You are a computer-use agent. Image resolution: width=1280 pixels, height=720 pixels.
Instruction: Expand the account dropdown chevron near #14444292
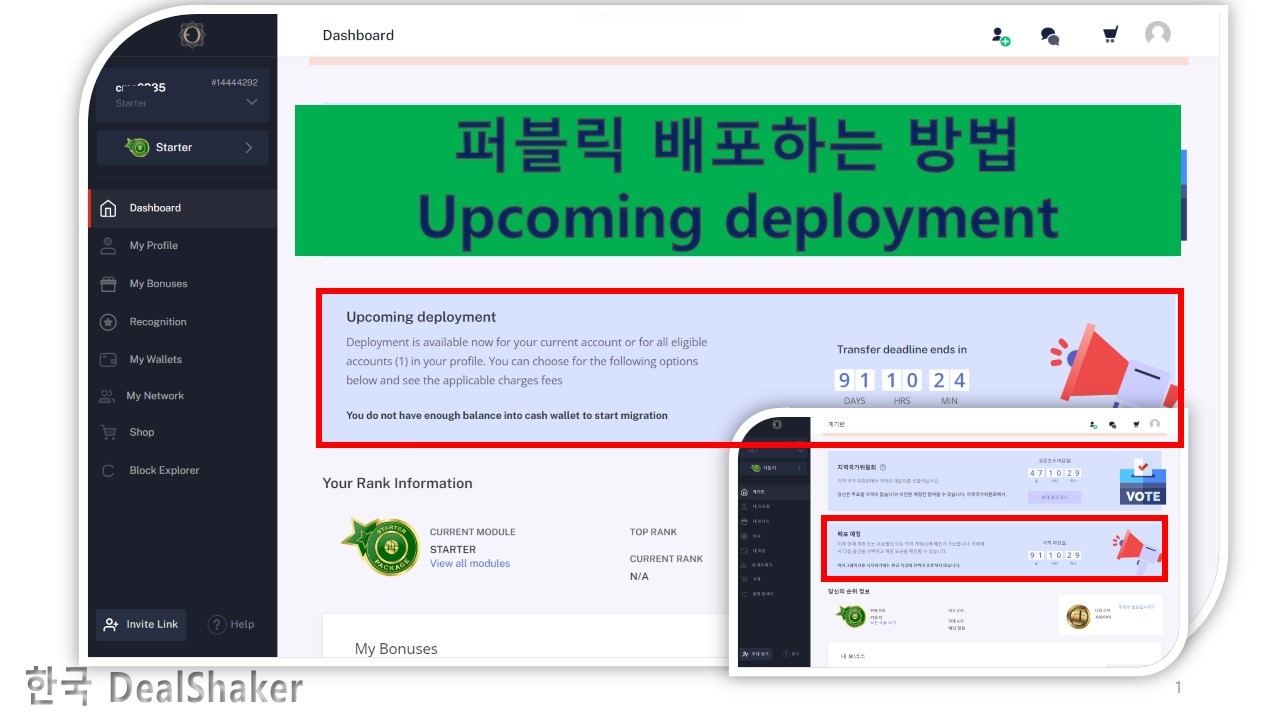(251, 100)
